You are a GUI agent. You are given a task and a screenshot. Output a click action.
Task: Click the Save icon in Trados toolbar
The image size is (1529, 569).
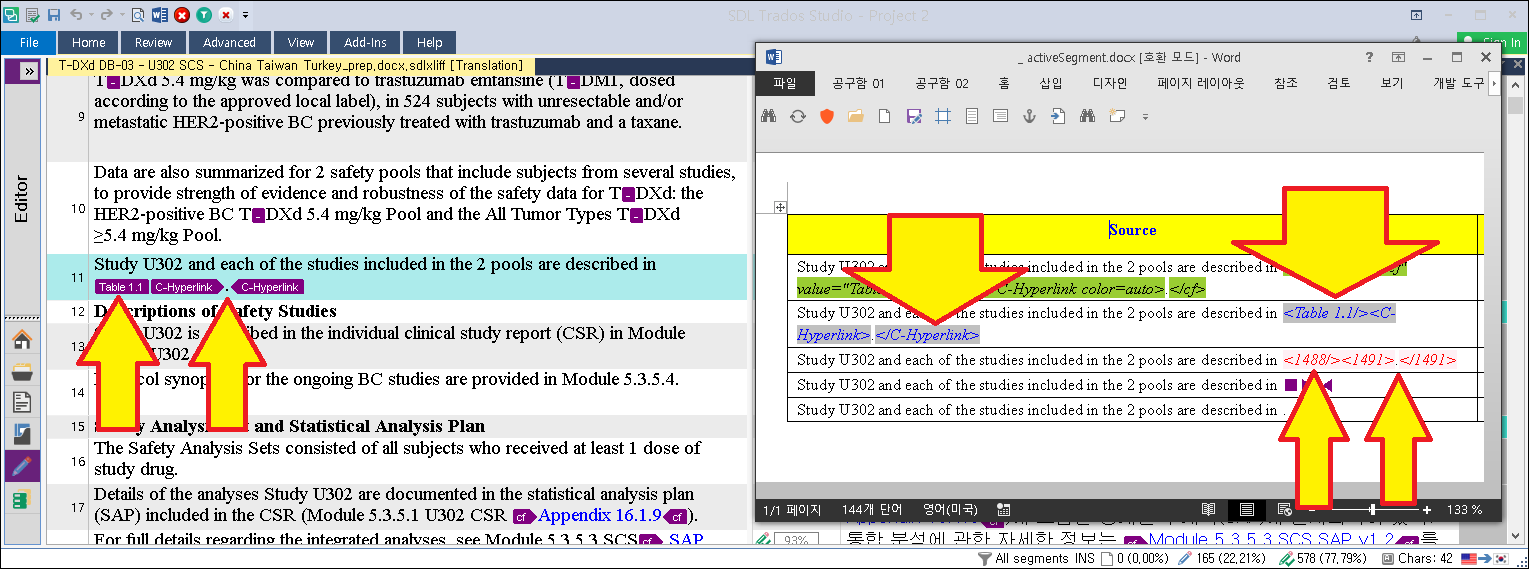54,15
